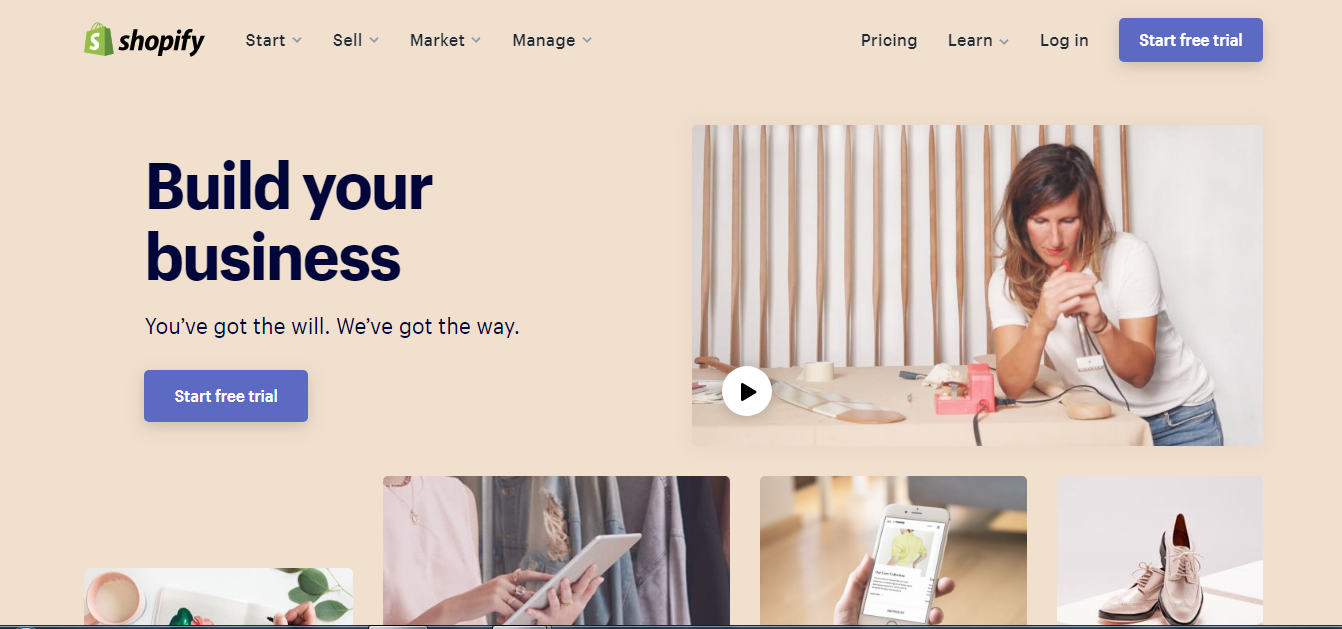Play the hero video with the play button
The height and width of the screenshot is (629, 1342).
coord(747,391)
